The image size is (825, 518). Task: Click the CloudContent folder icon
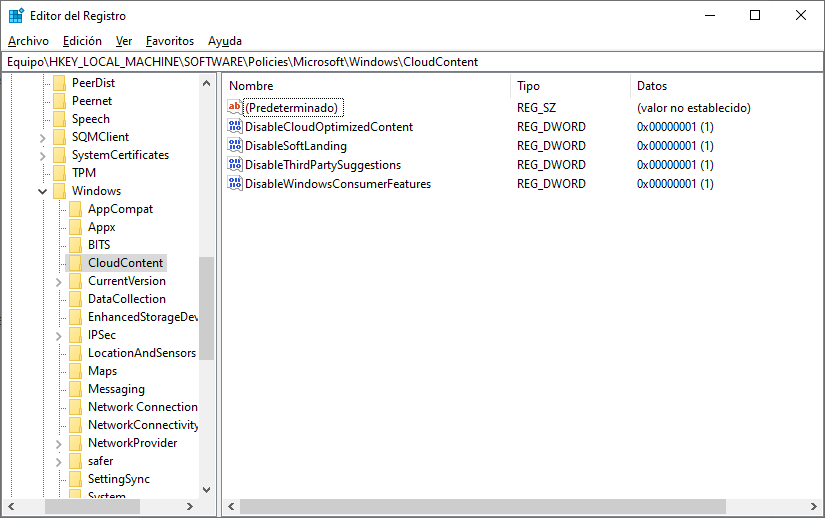tap(75, 263)
